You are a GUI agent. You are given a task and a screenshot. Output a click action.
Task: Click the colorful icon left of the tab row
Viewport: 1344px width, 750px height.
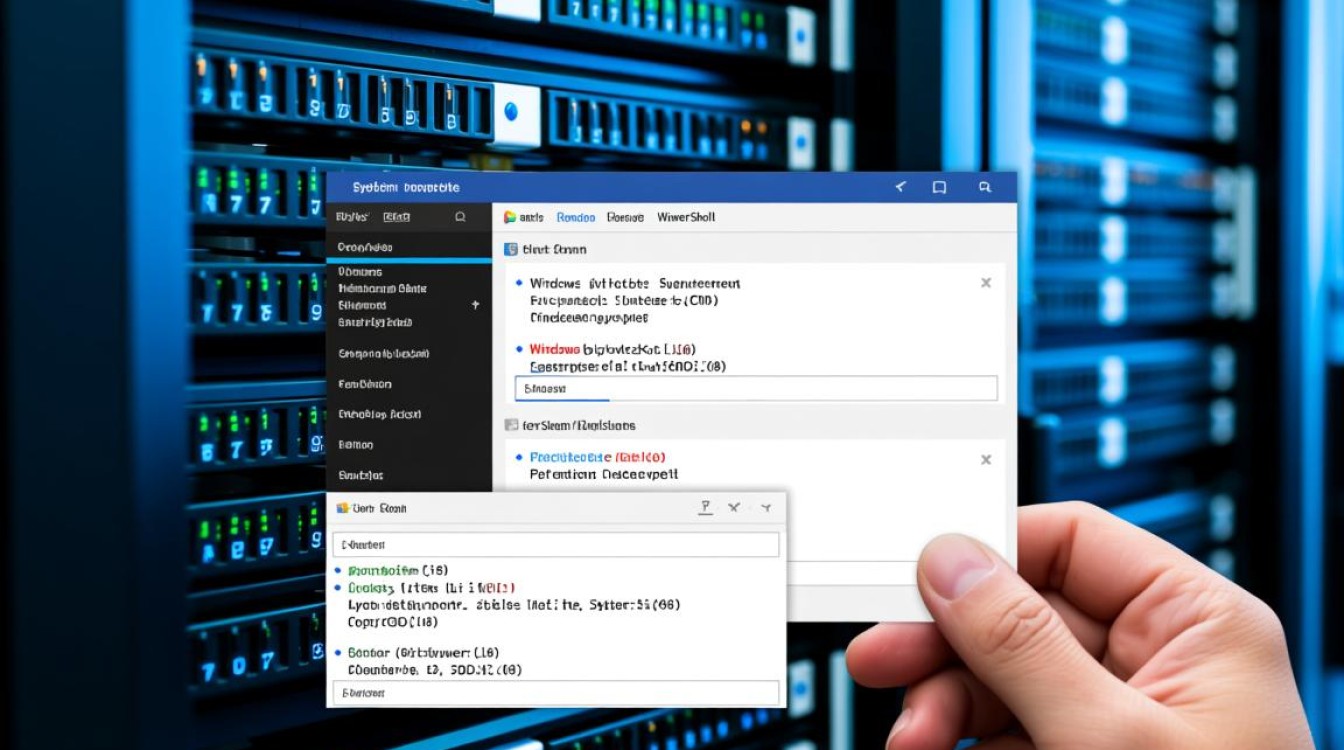(x=510, y=217)
